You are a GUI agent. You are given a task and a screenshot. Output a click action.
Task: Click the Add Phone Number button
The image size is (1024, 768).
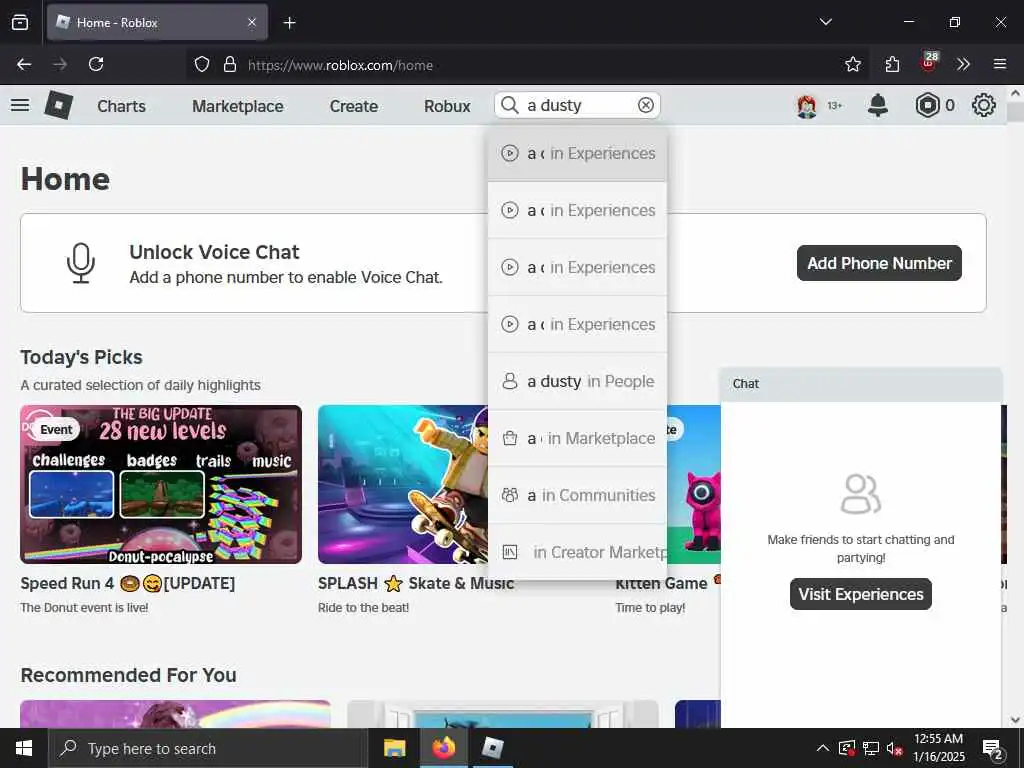click(x=879, y=263)
